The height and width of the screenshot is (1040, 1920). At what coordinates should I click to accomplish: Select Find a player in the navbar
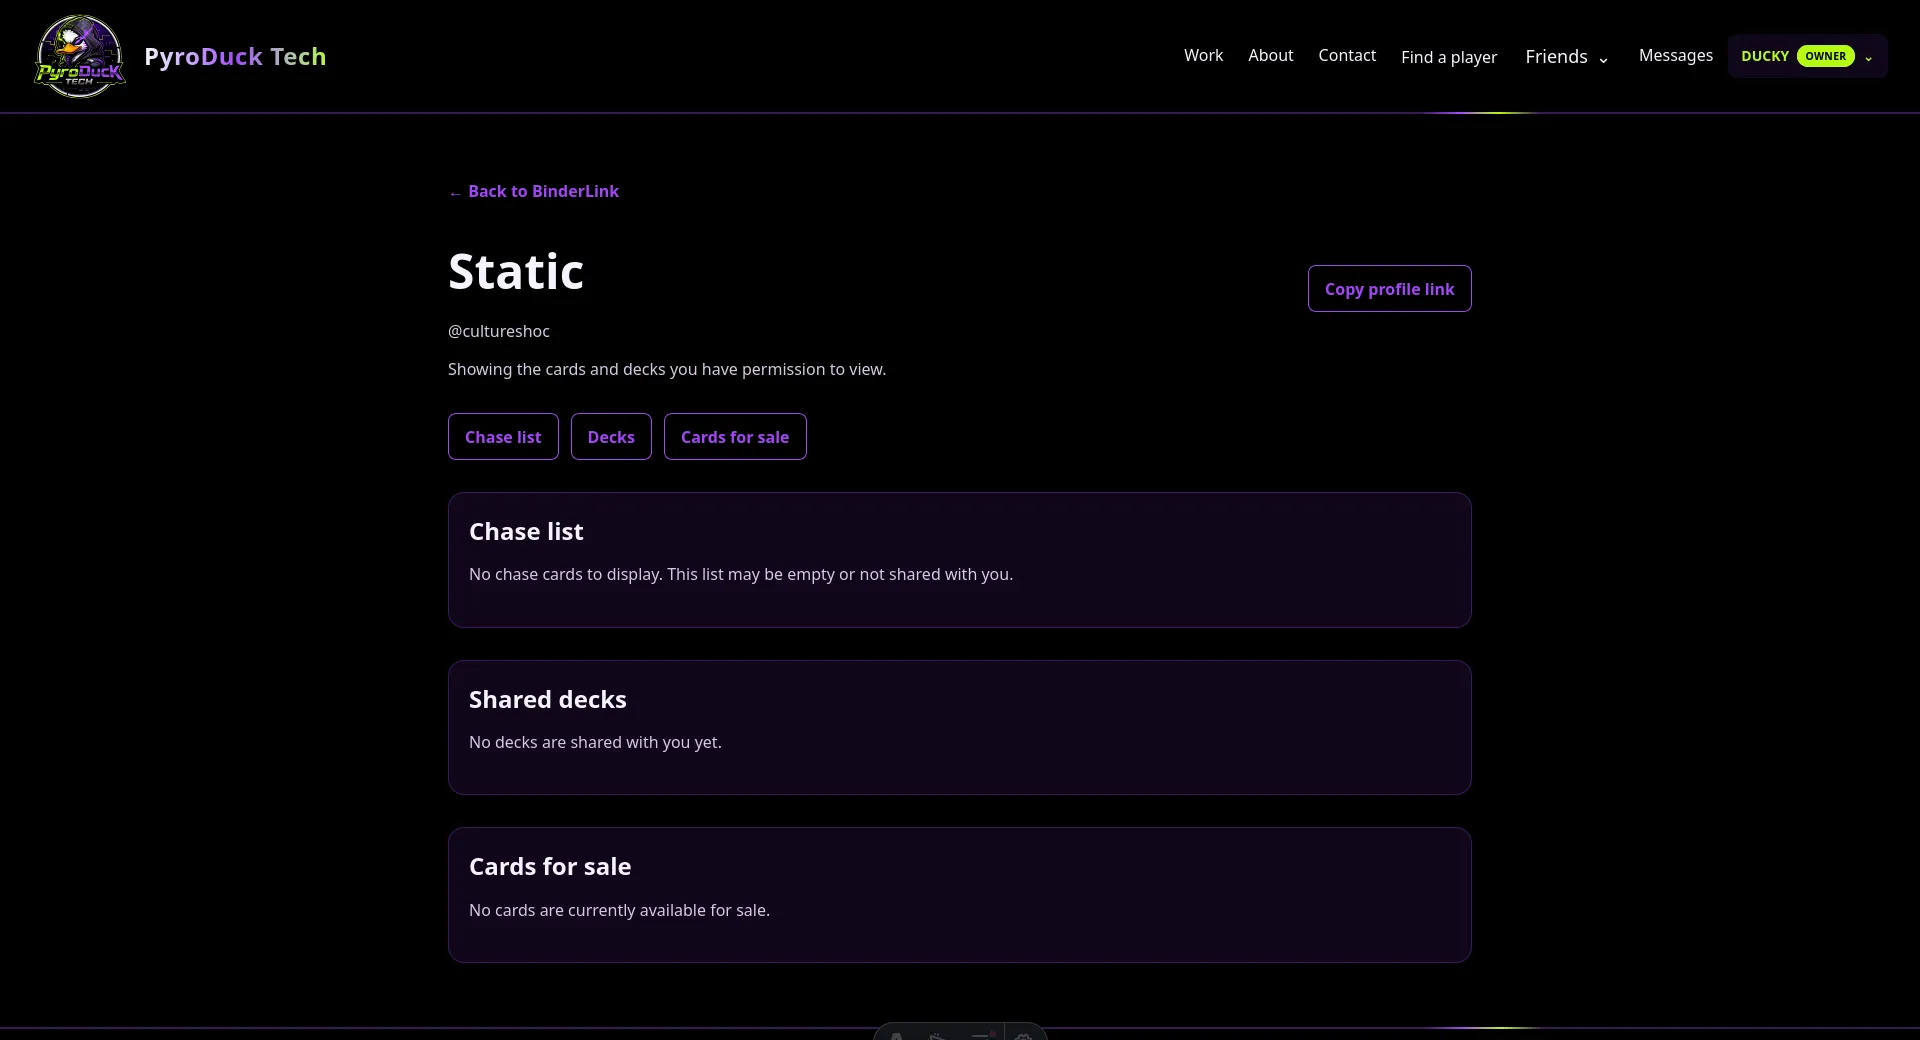coord(1449,57)
